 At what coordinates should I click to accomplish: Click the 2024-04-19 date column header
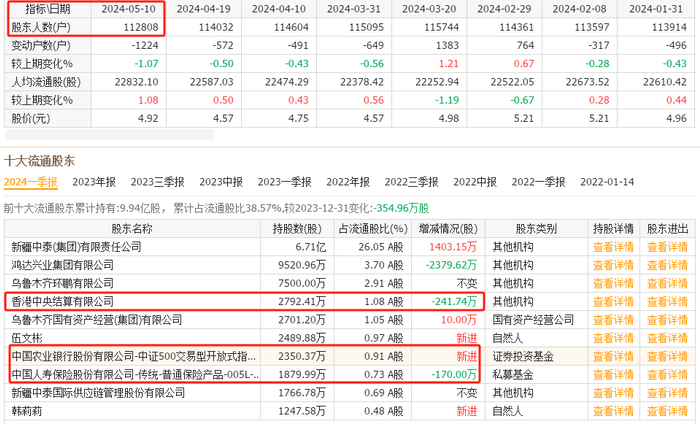(x=204, y=9)
